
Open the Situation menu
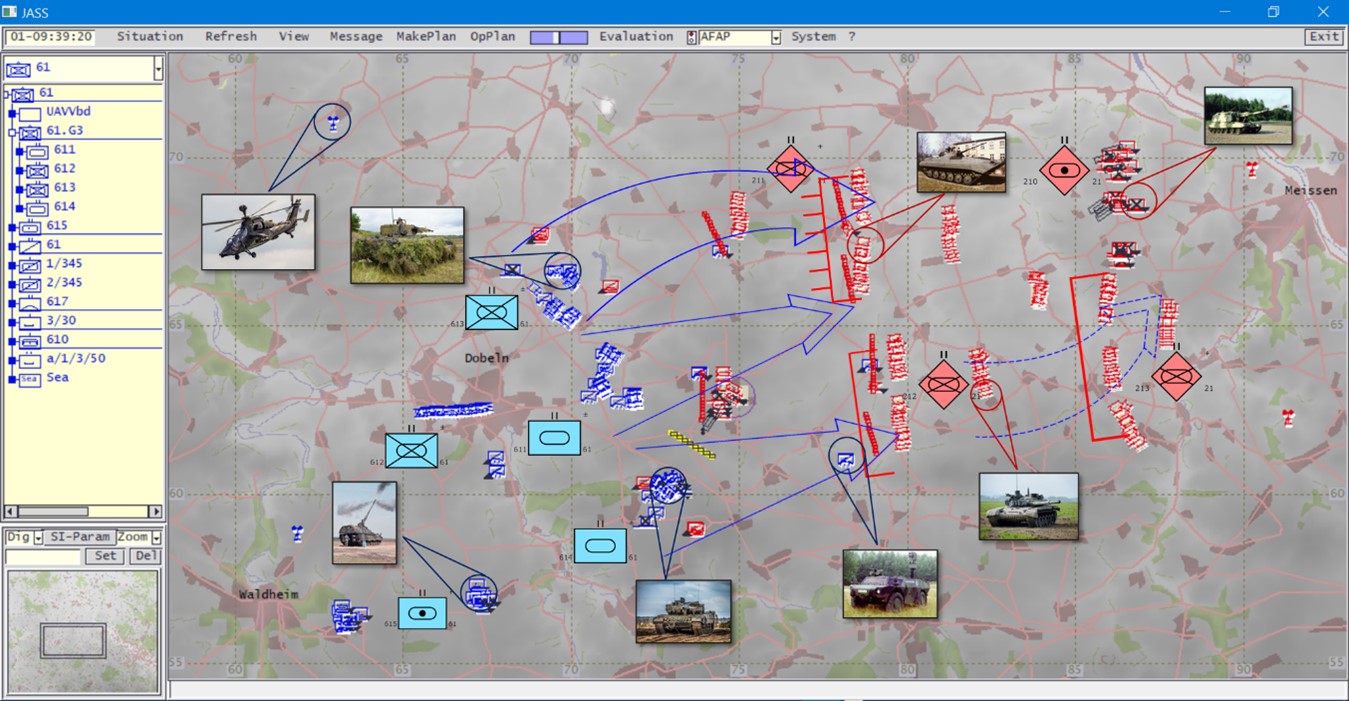coord(150,36)
